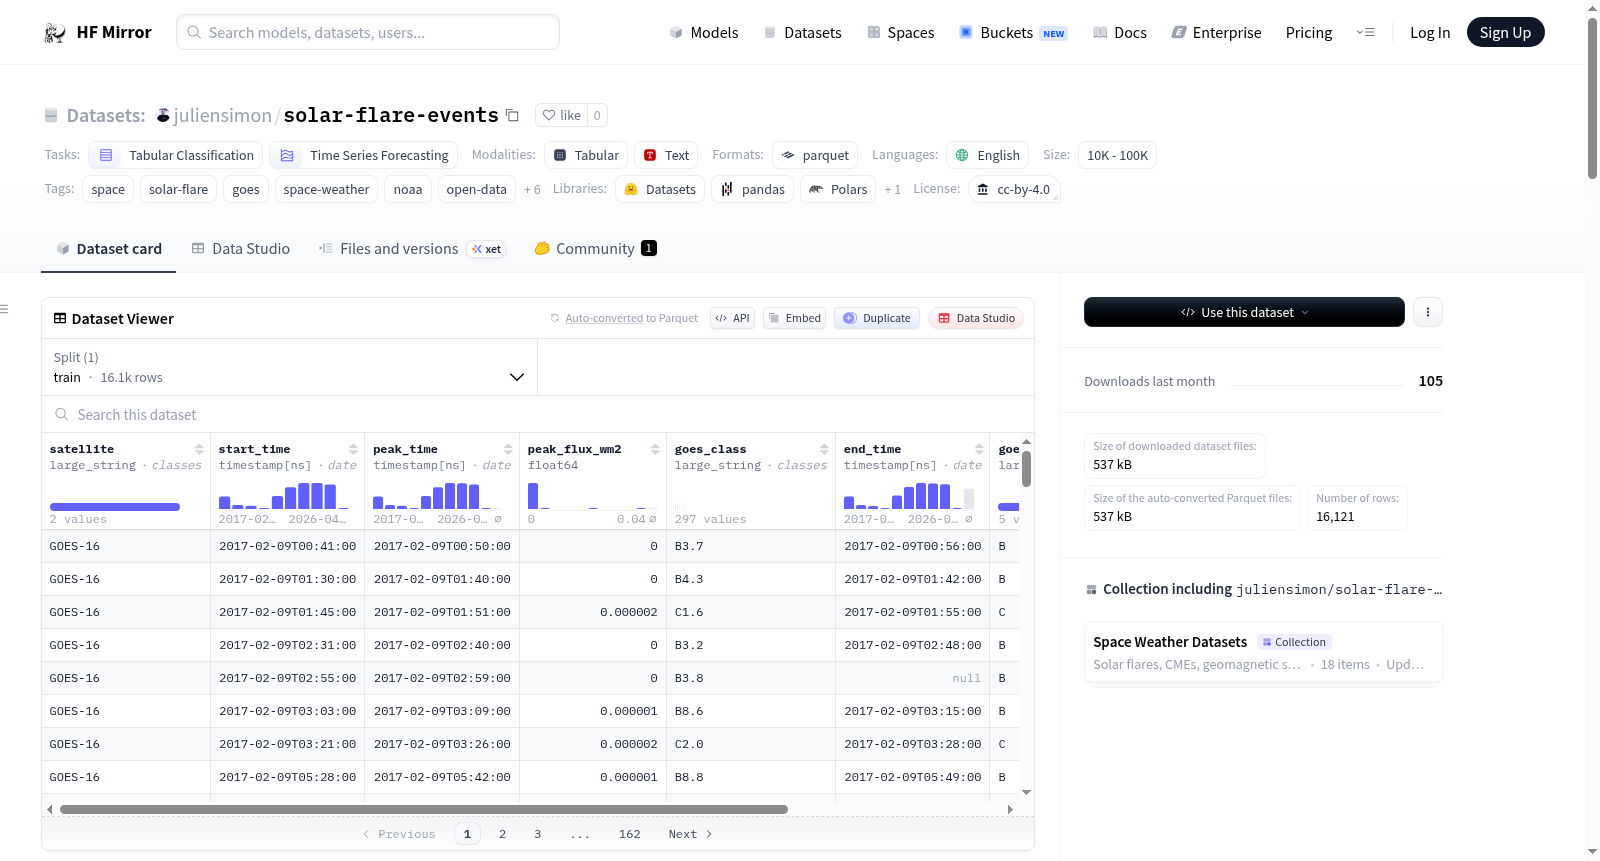
Task: Click the table's scroll-left arrow
Action: point(50,809)
